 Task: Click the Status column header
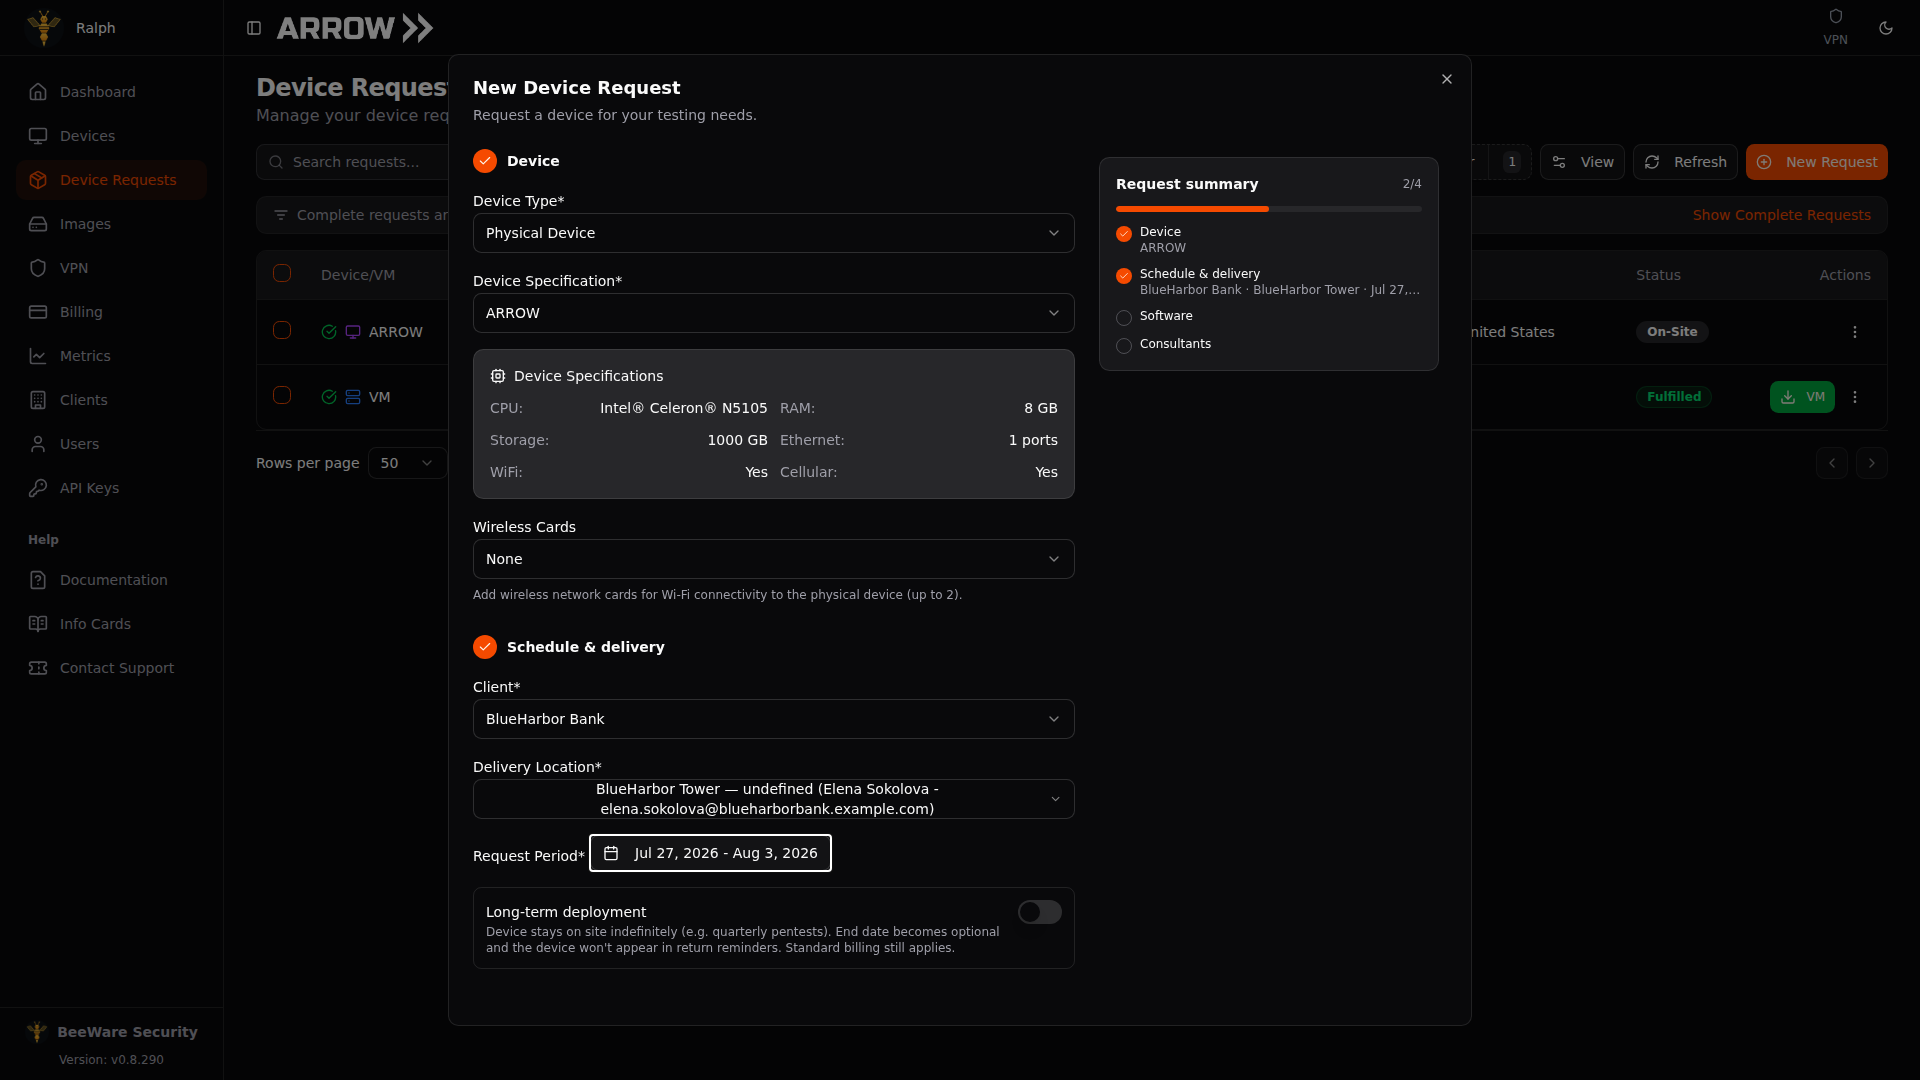click(1658, 275)
